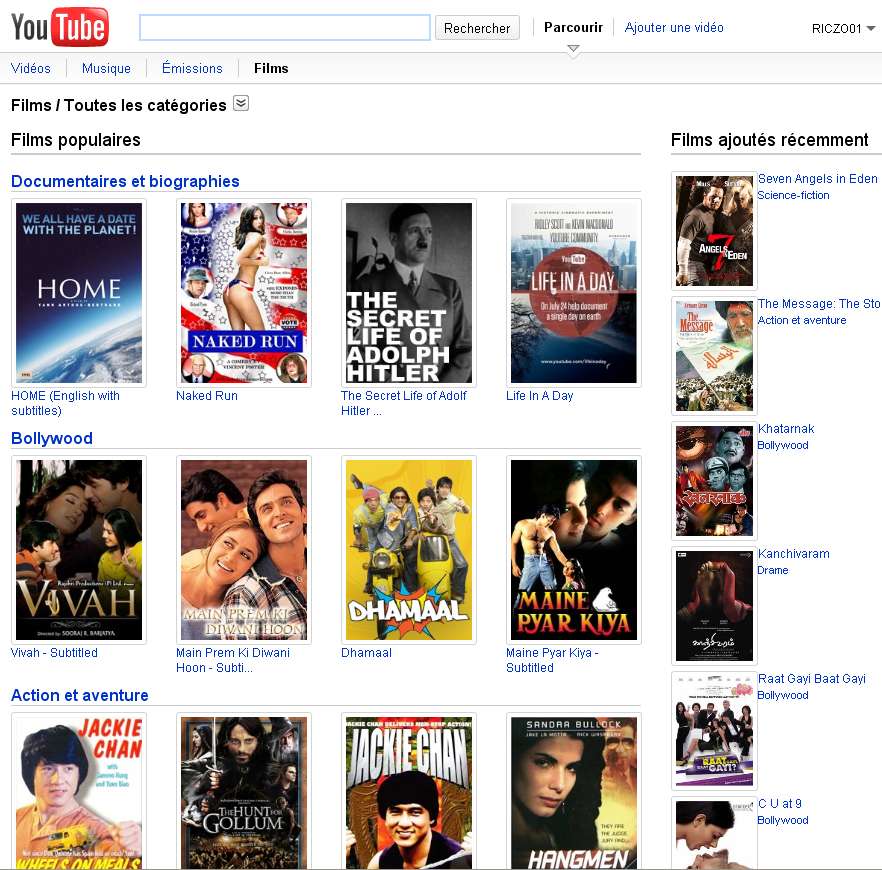Expand the categories selector next to Toutes les catégories

240,103
